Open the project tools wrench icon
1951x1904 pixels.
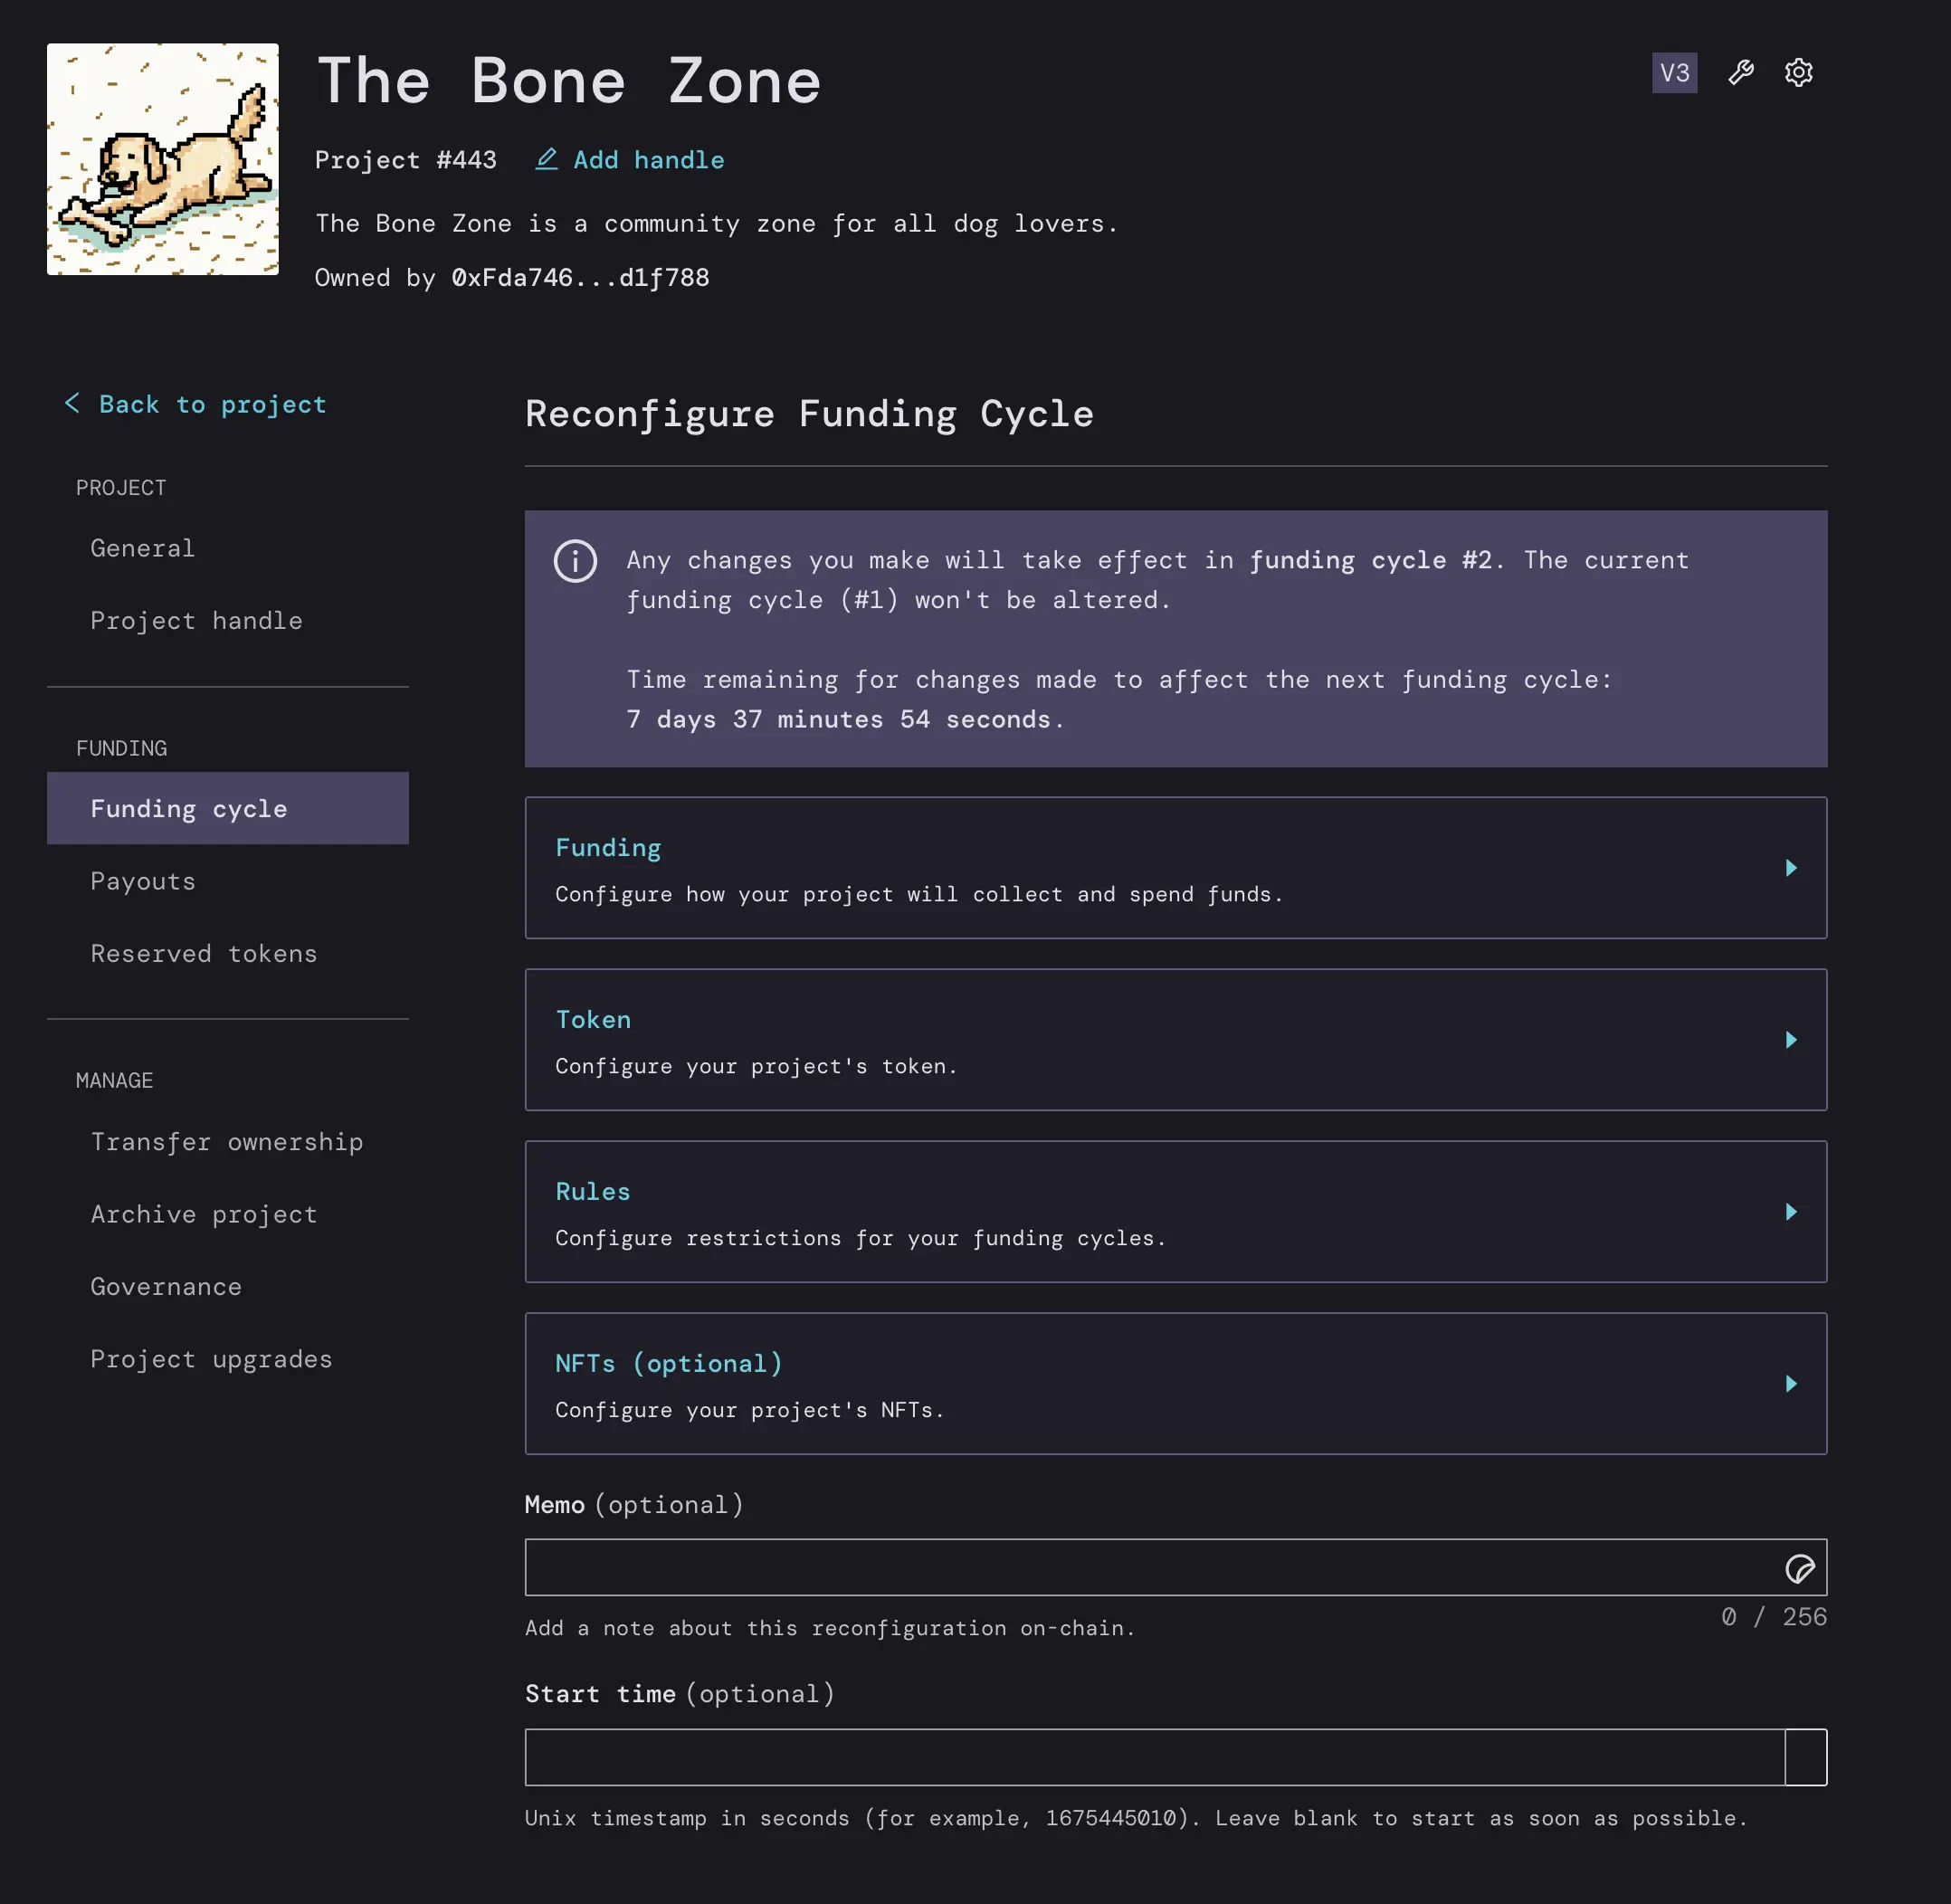coord(1741,72)
